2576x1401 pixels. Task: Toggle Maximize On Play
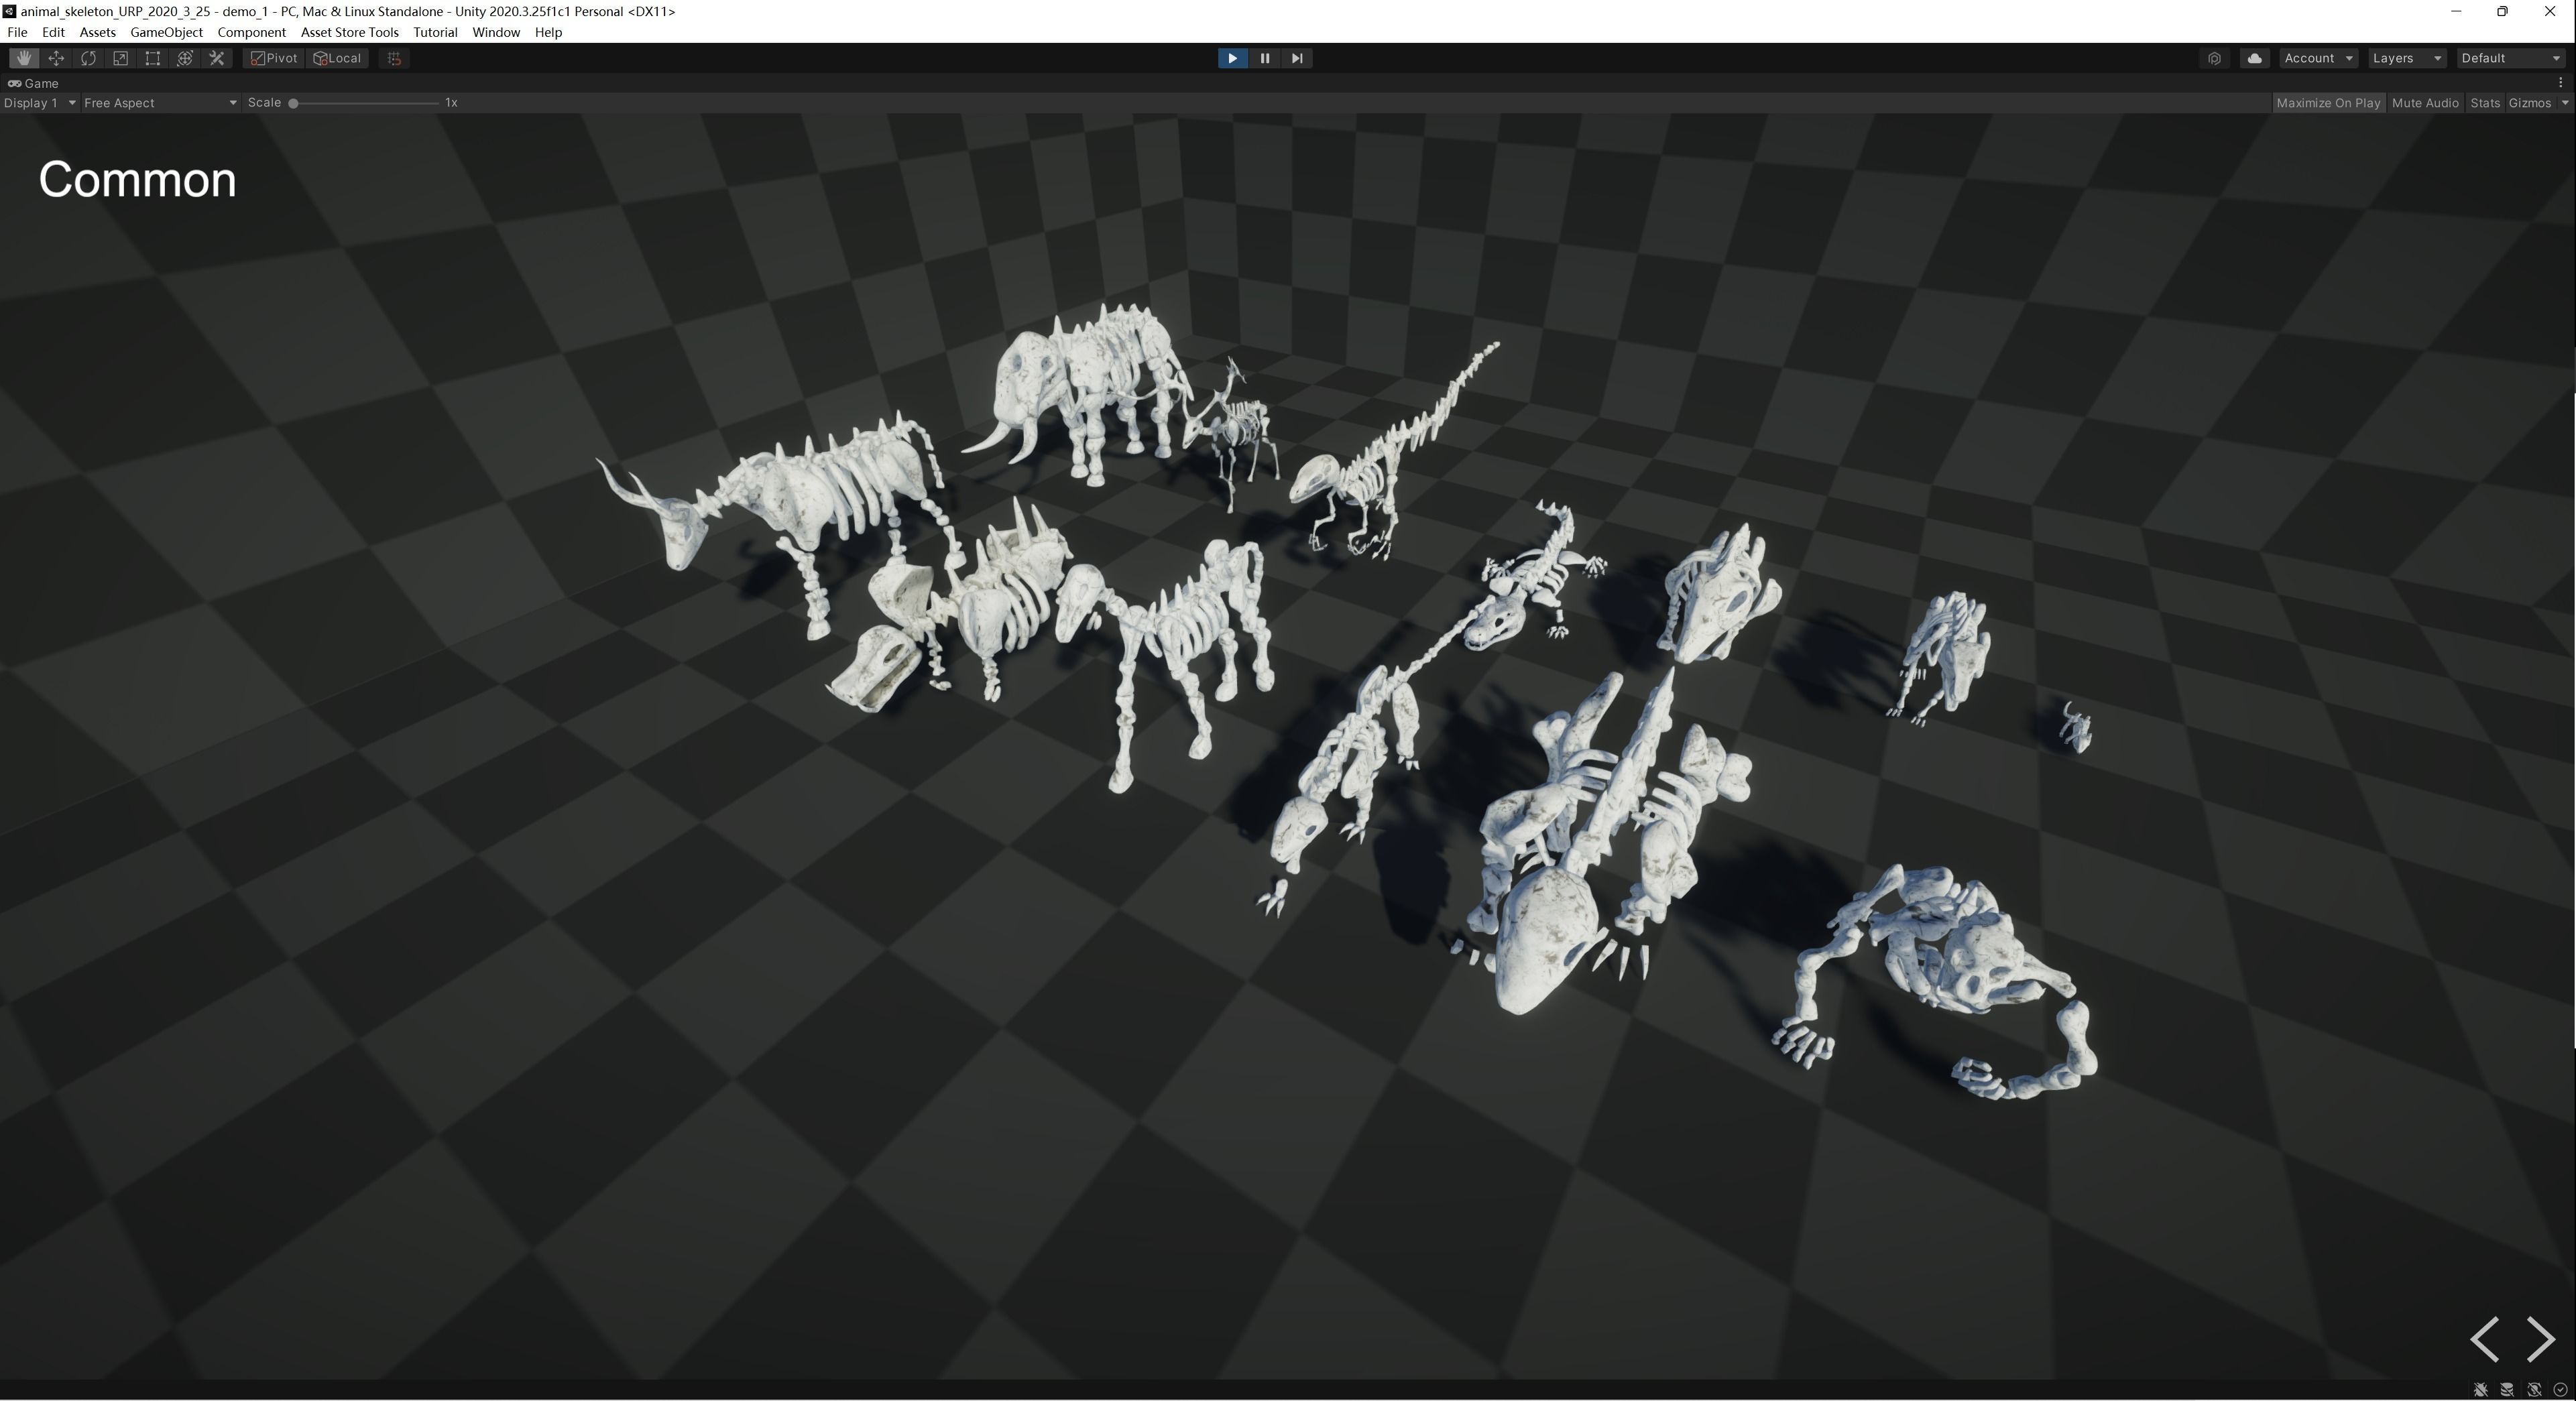pyautogui.click(x=2328, y=103)
